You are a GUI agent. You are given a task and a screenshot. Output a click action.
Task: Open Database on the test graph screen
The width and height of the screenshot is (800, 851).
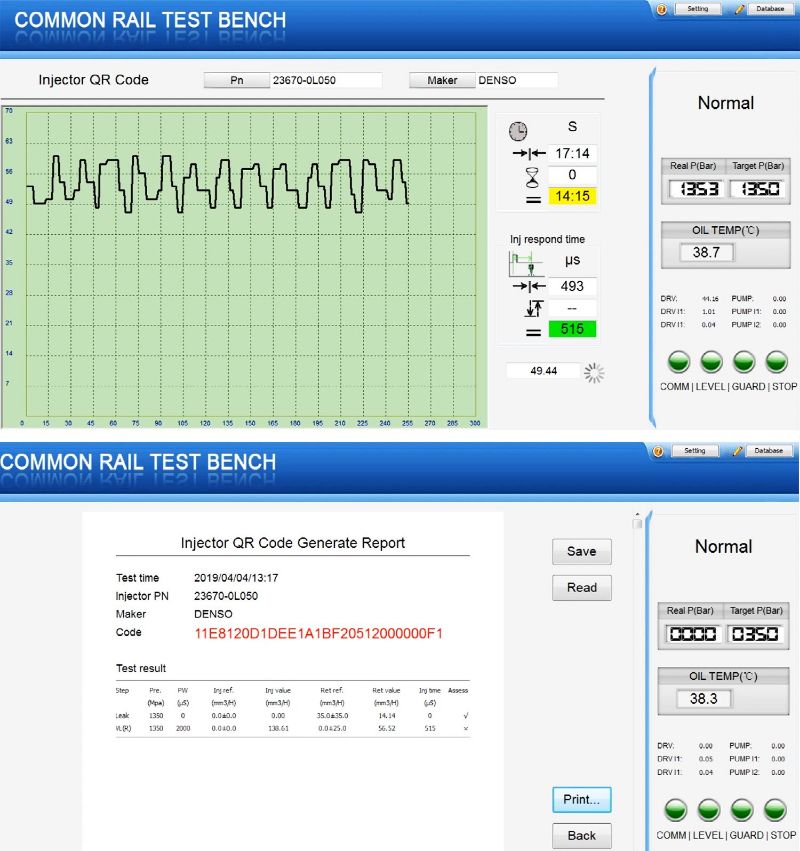[770, 9]
